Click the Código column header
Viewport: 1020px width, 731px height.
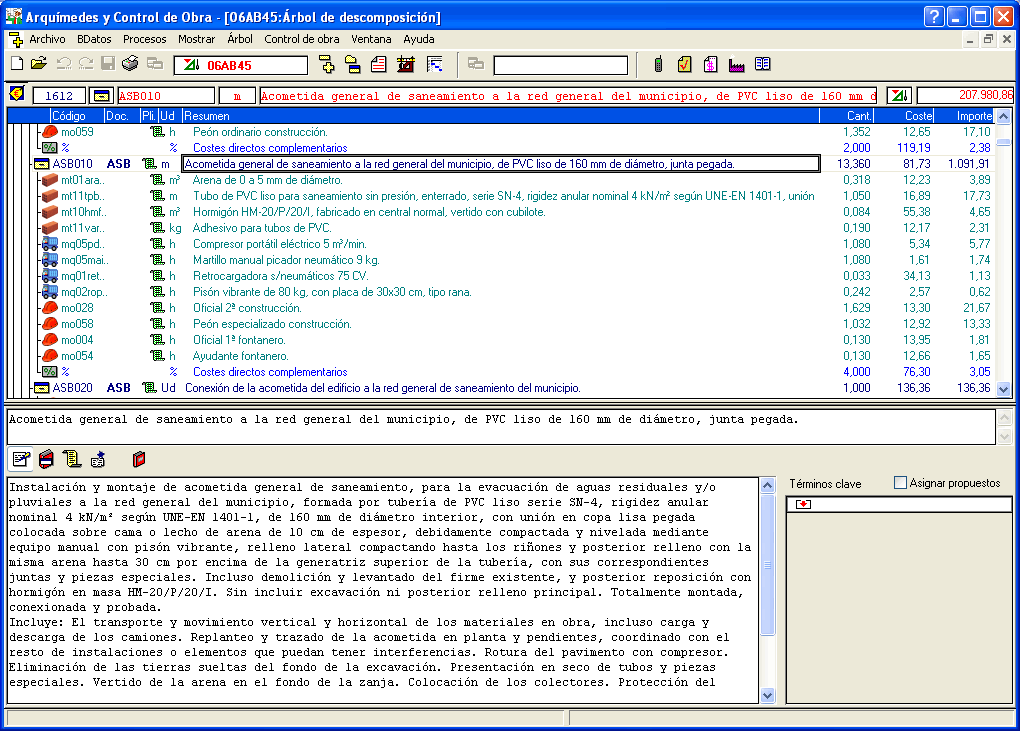tap(77, 116)
